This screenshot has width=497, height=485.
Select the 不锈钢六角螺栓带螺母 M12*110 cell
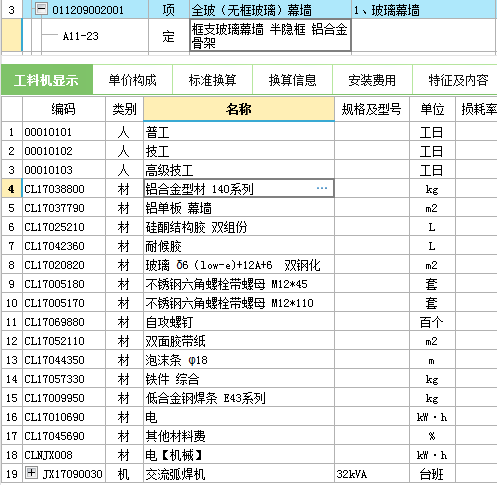239,303
